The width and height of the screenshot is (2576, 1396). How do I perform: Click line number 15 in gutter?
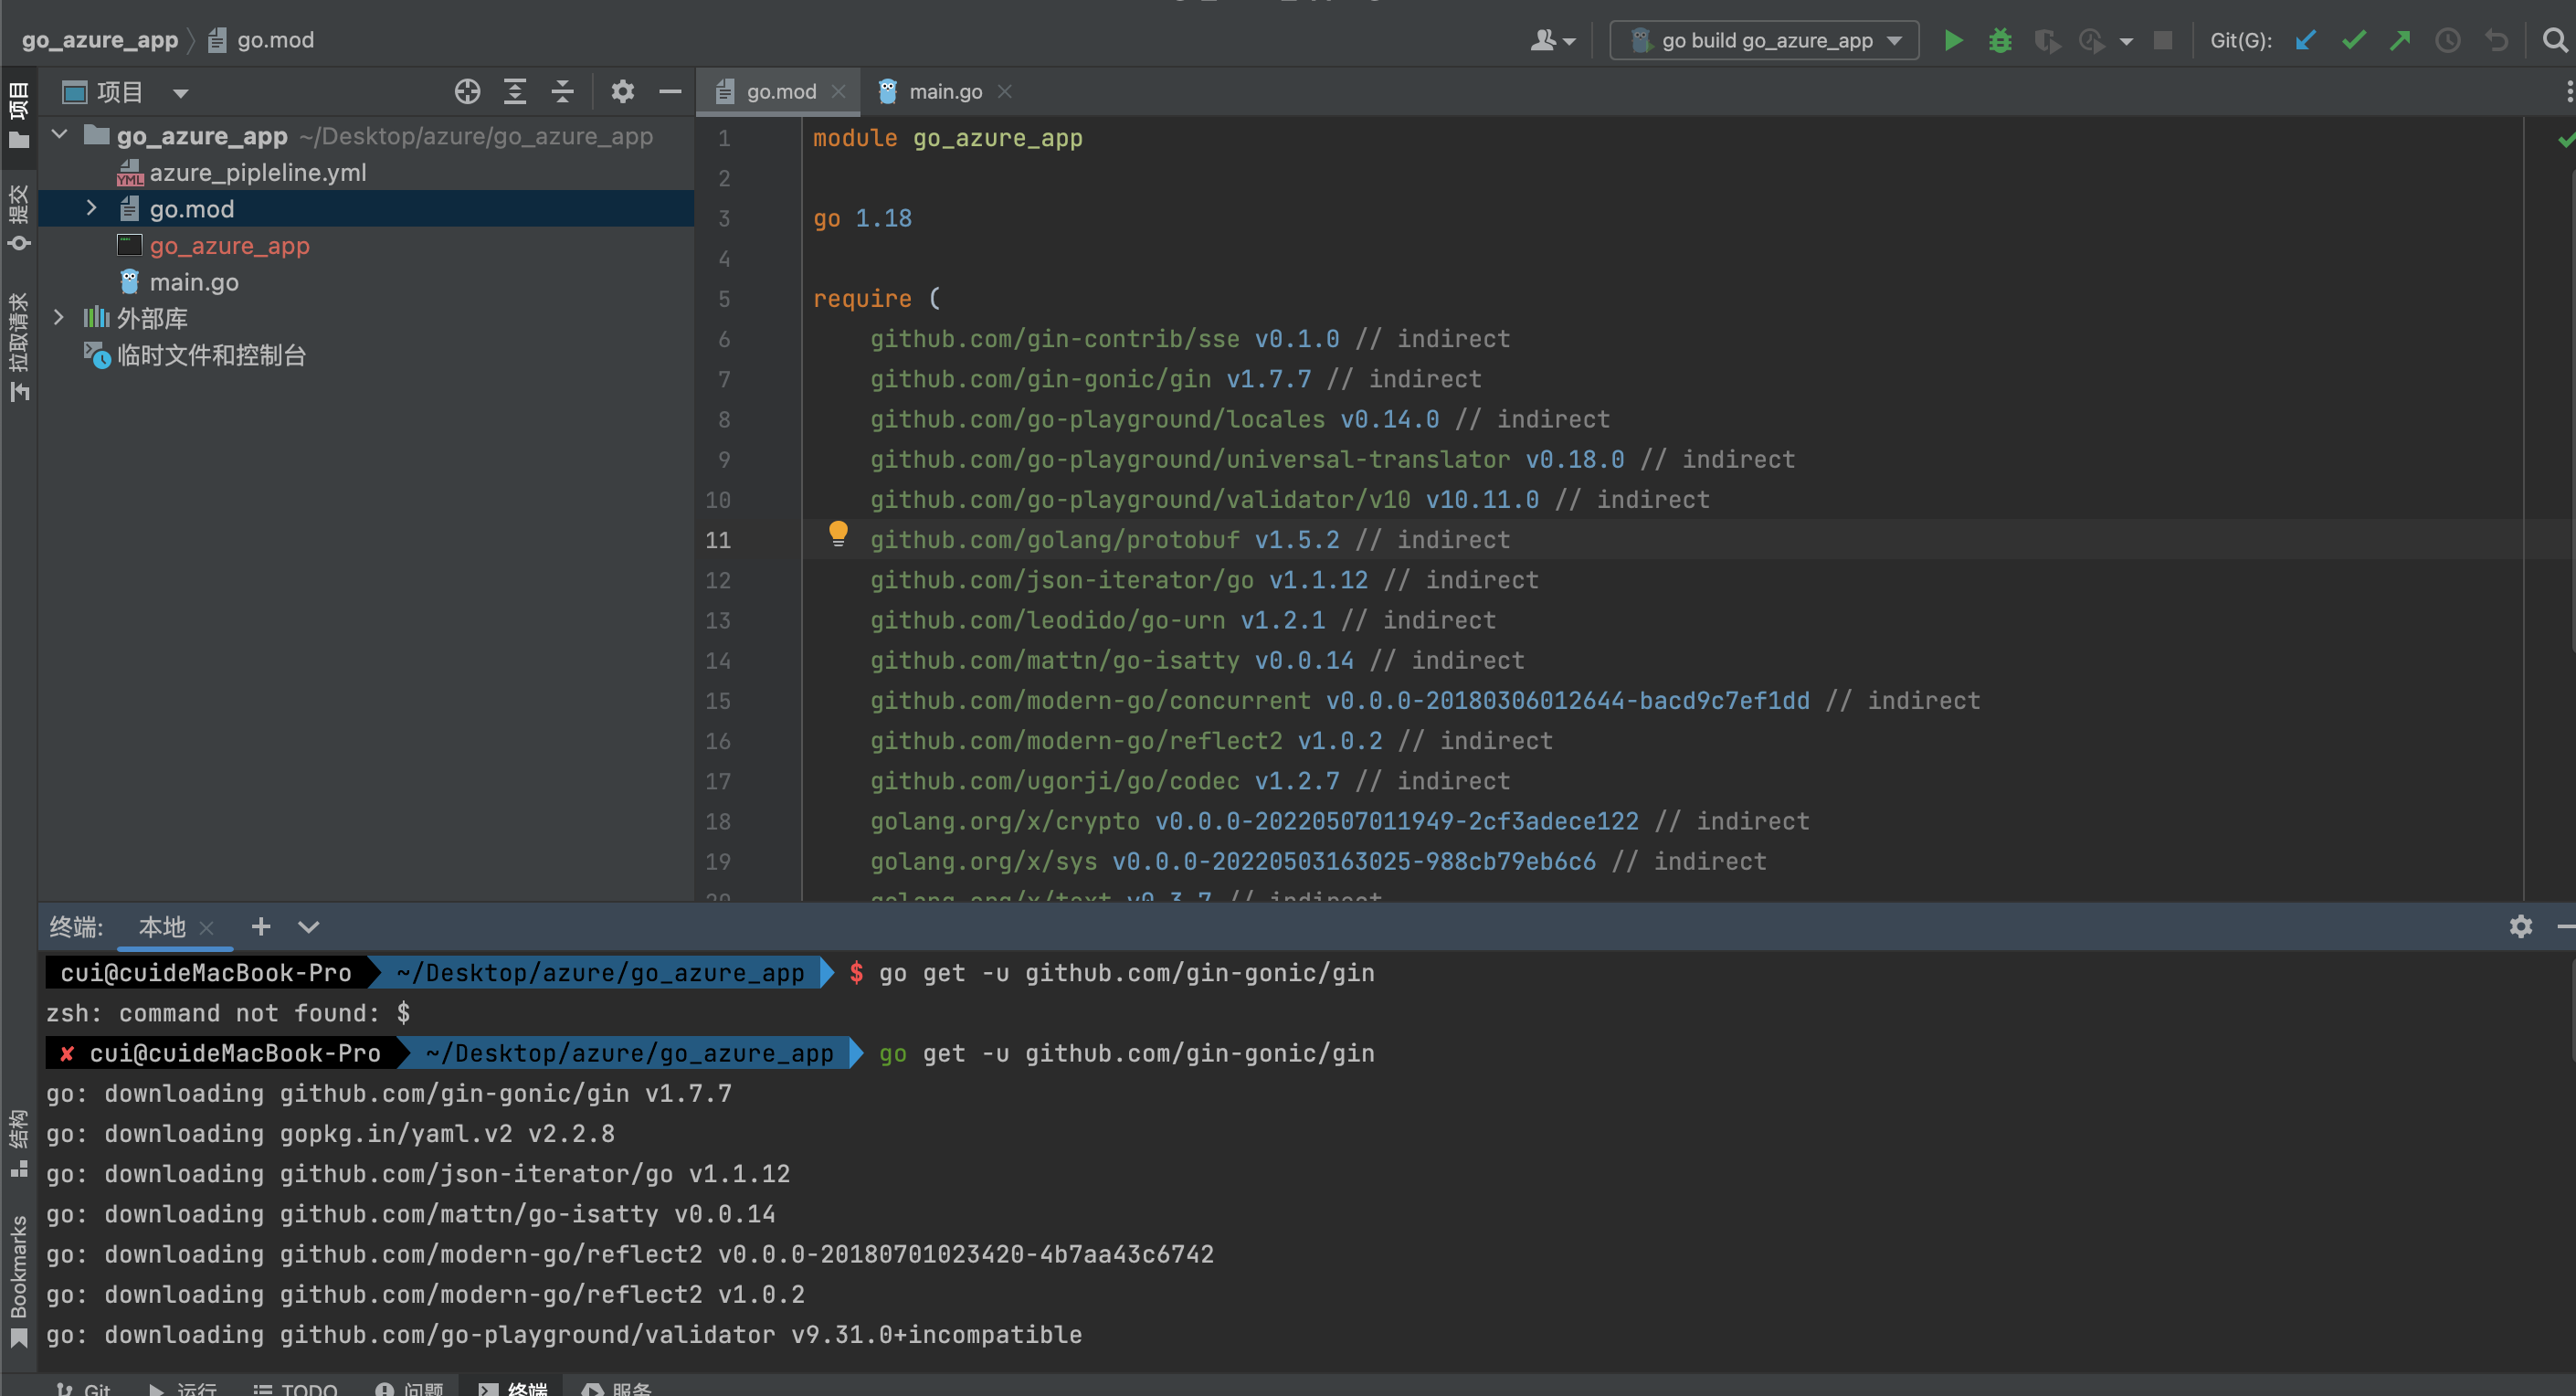[x=718, y=701]
